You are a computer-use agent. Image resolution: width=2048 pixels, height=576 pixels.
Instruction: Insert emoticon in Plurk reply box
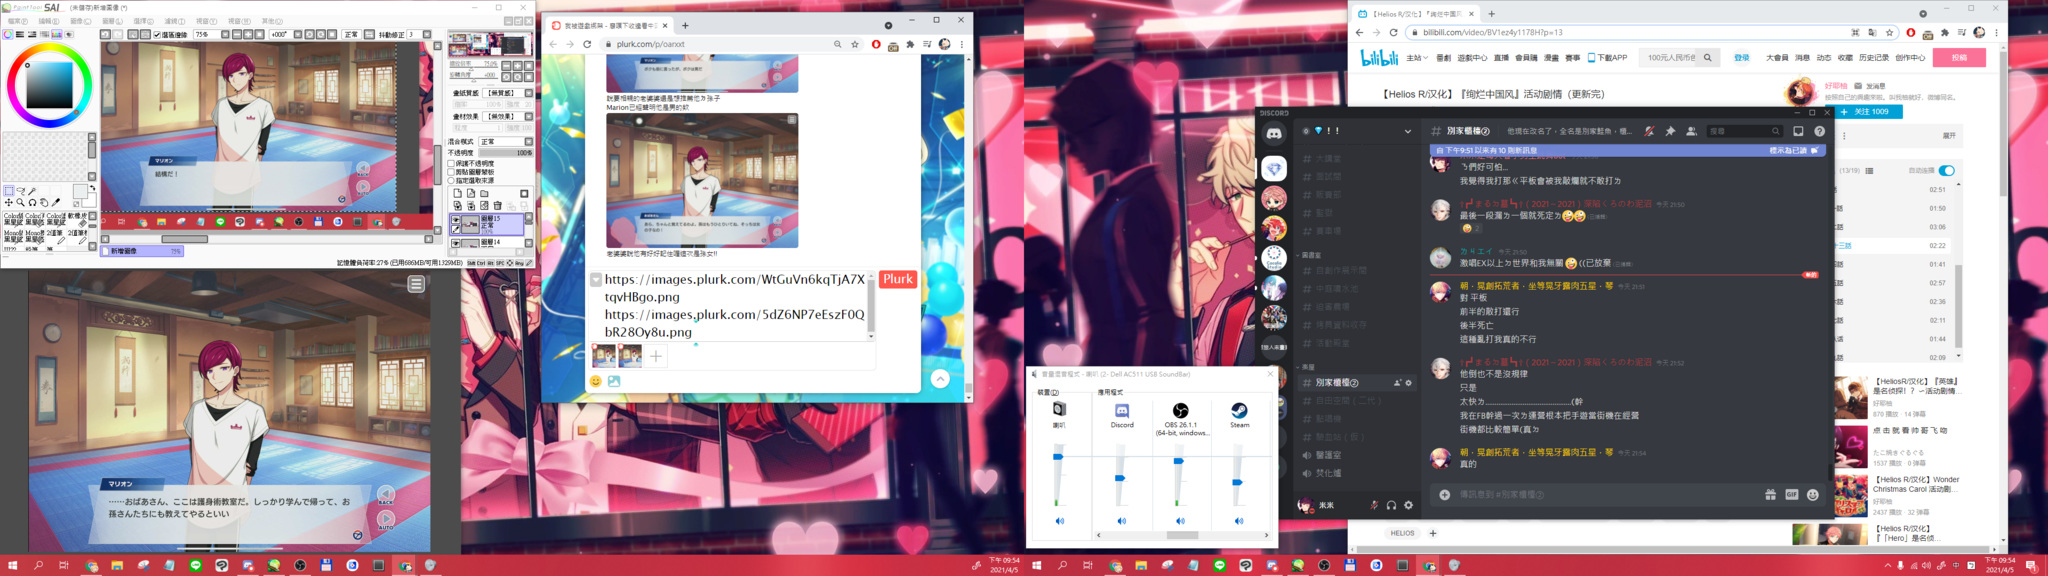pyautogui.click(x=596, y=381)
